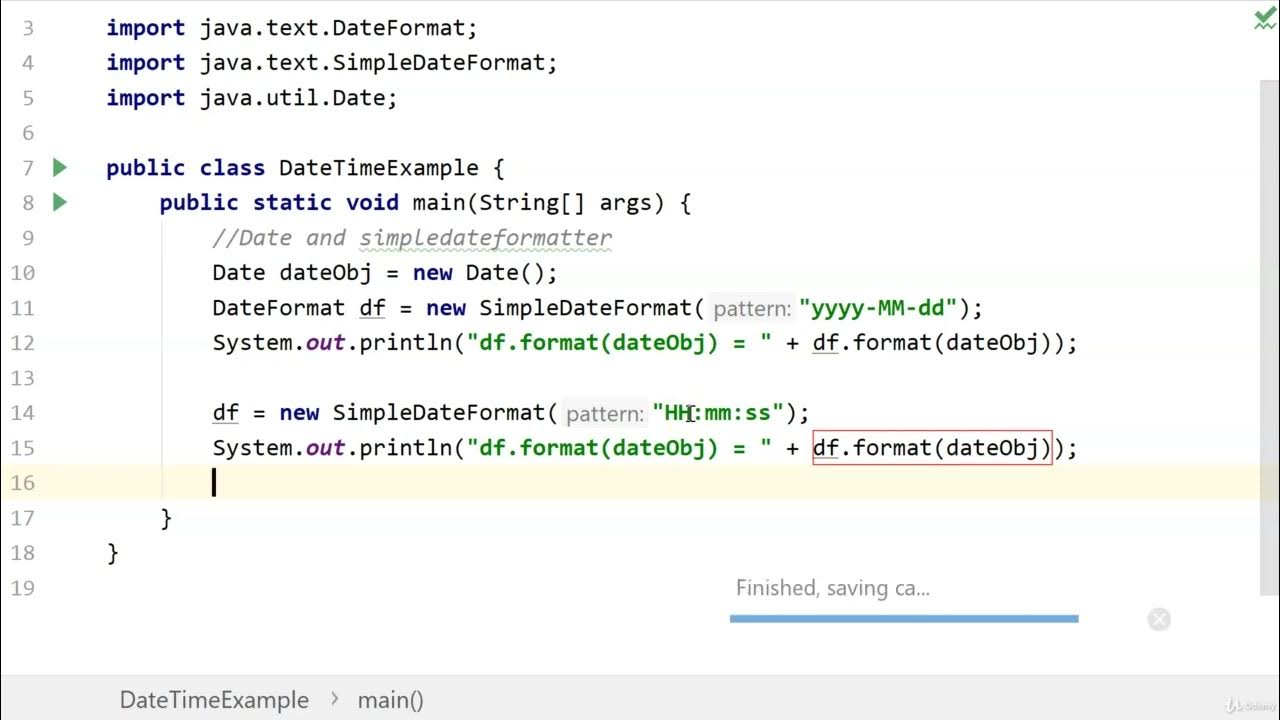Viewport: 1280px width, 720px height.
Task: Click the closing brace on line 17
Action: click(166, 518)
